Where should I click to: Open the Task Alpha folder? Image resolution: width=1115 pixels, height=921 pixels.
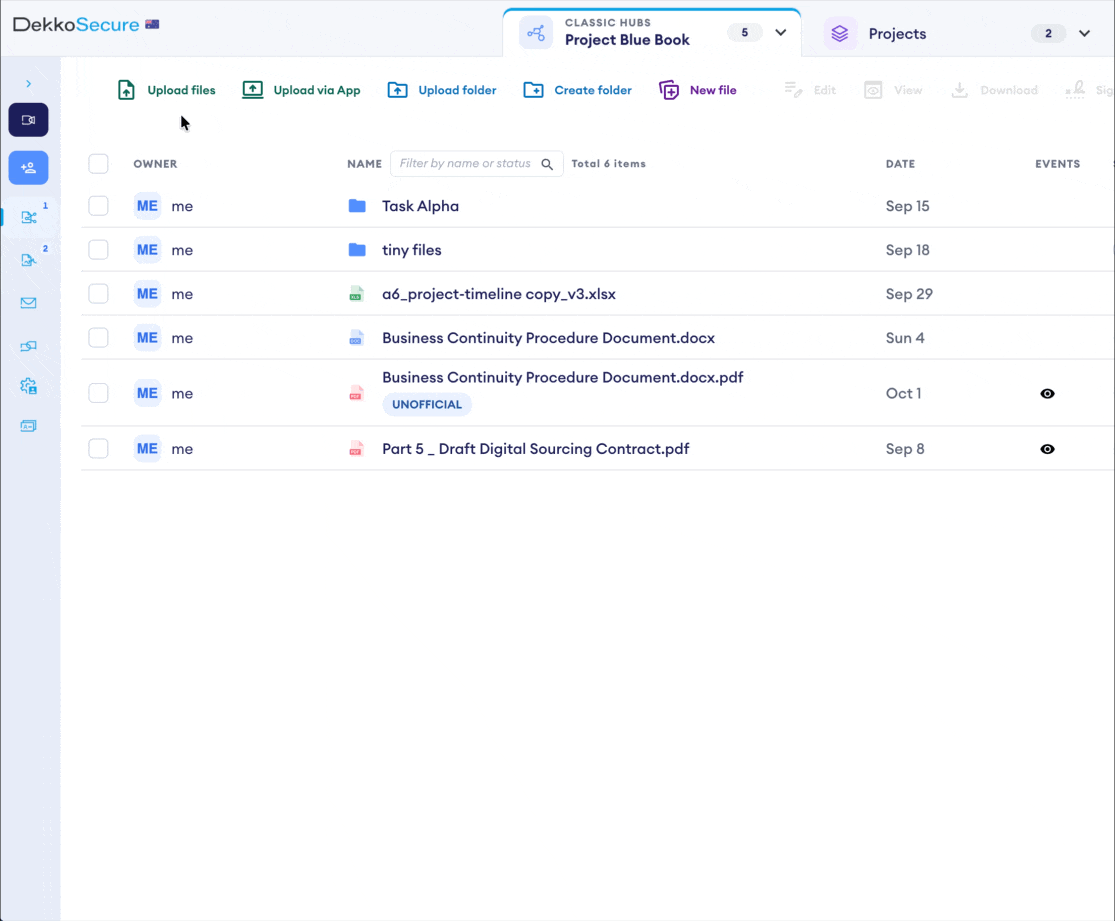pyautogui.click(x=420, y=206)
